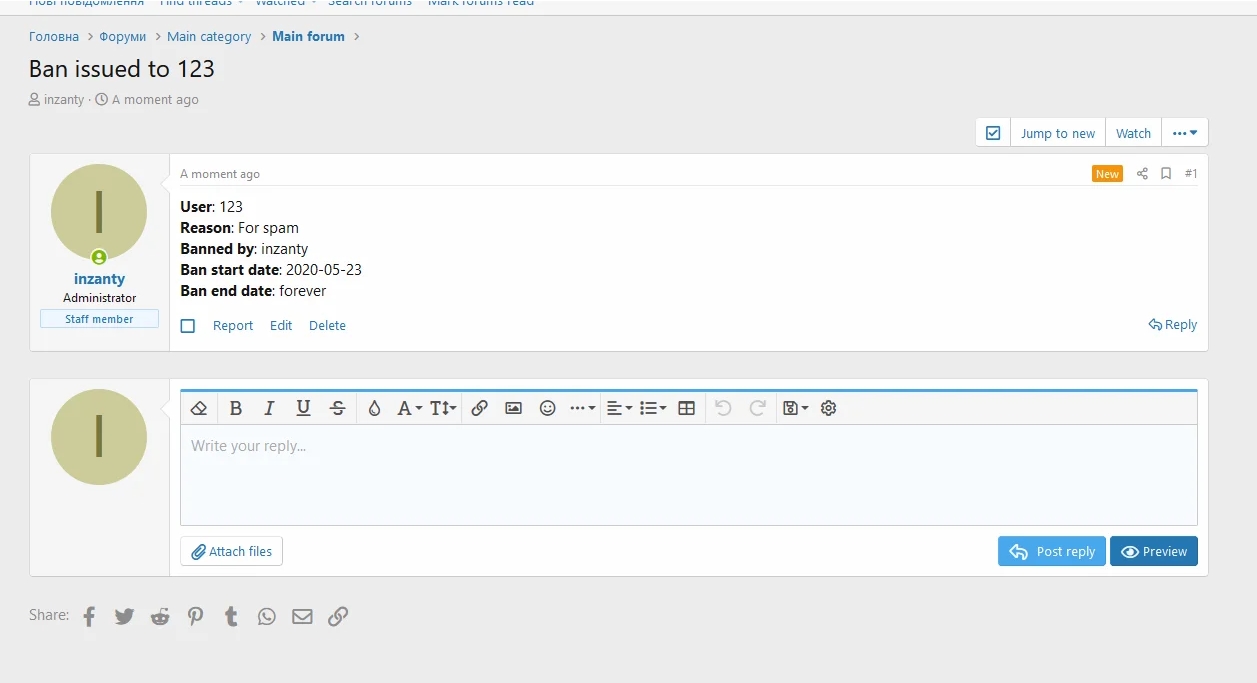Open the font size dropdown
The width and height of the screenshot is (1257, 683).
click(x=441, y=408)
